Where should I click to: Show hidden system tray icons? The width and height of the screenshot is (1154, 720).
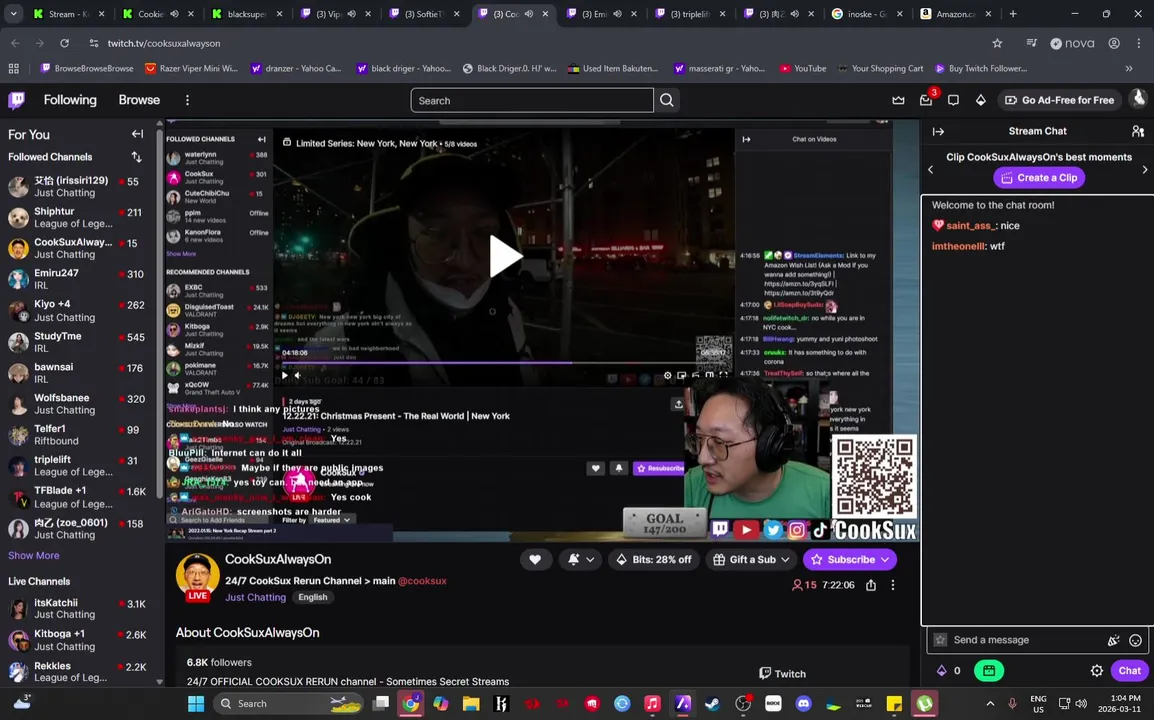point(990,704)
